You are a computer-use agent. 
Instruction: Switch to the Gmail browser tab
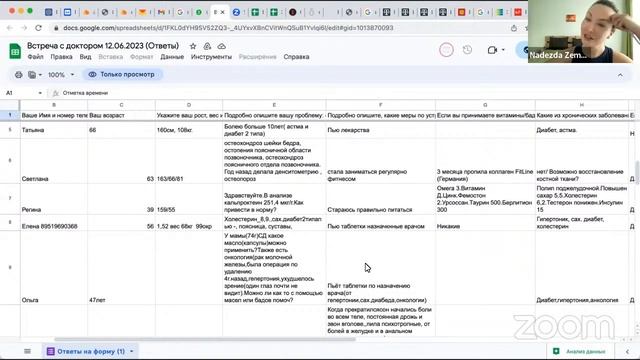point(161,12)
